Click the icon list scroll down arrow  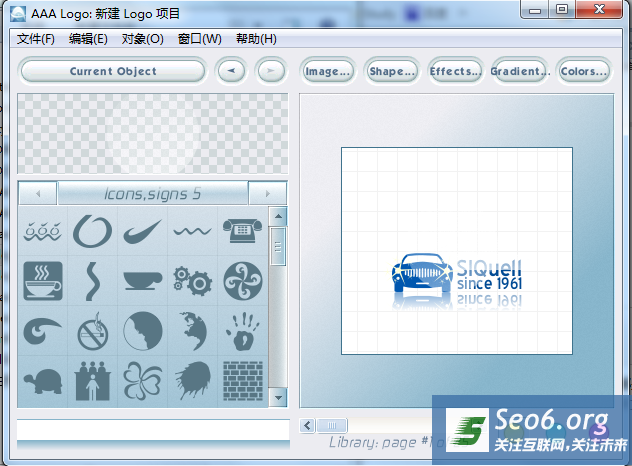[x=278, y=397]
